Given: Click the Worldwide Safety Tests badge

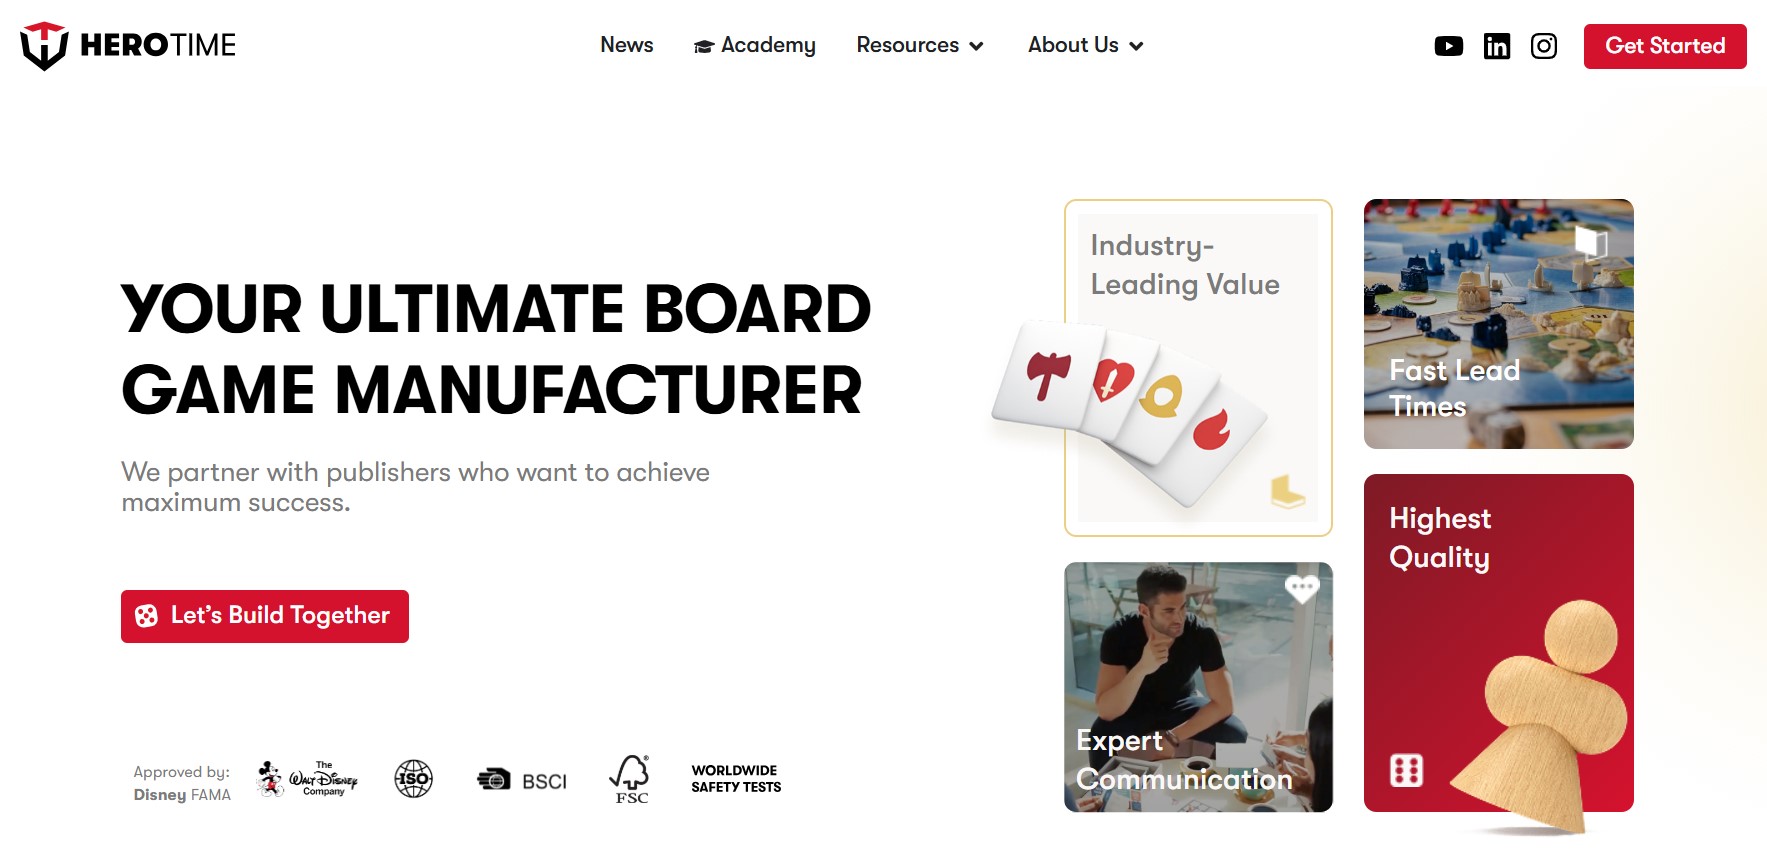Looking at the screenshot, I should 736,779.
